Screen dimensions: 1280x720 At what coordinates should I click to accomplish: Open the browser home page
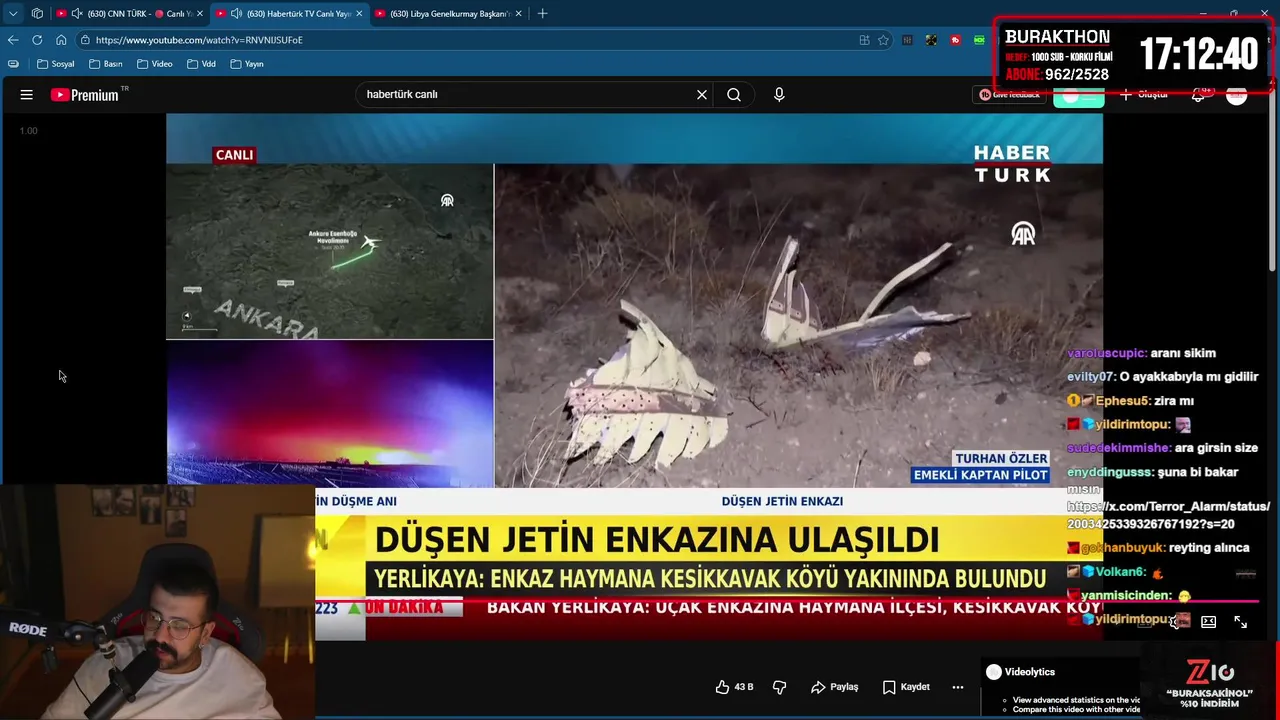point(61,40)
